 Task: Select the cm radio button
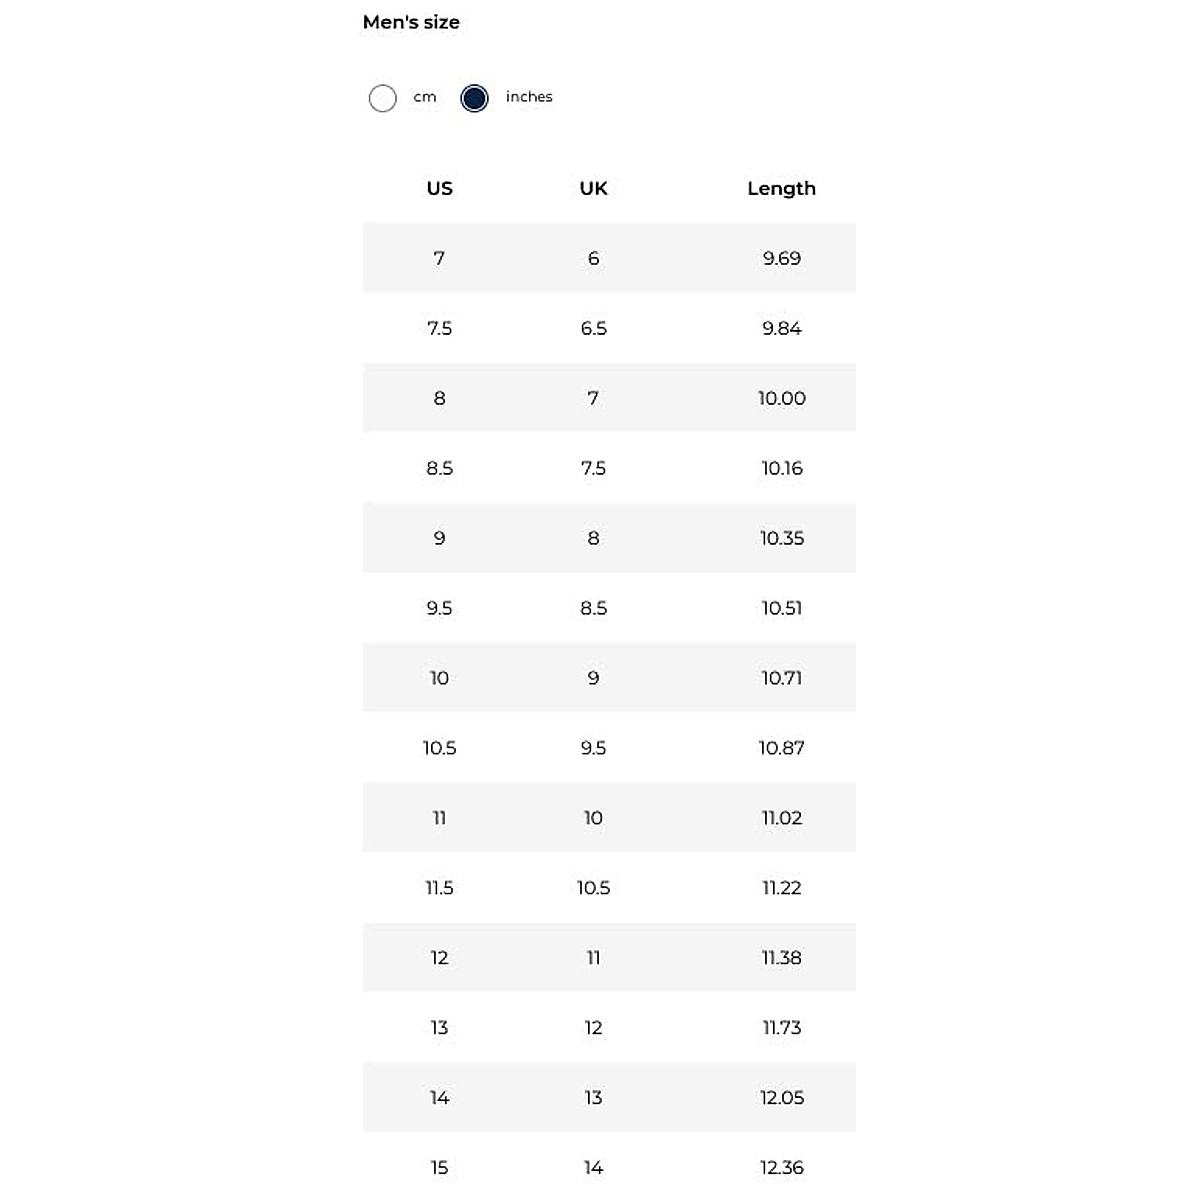point(383,98)
